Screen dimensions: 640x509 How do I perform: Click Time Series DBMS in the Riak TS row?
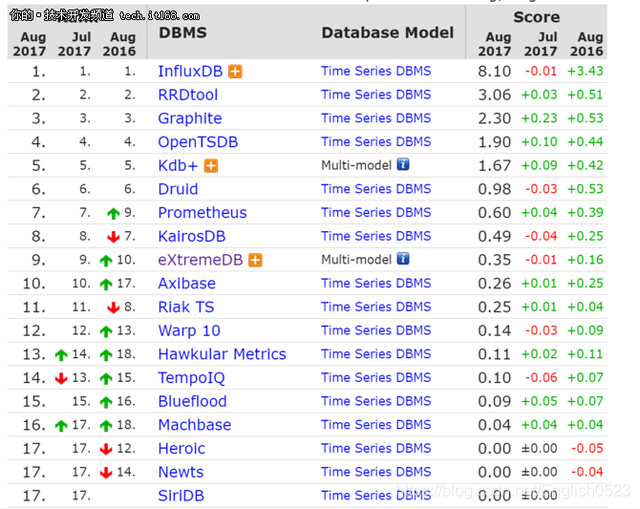[376, 307]
